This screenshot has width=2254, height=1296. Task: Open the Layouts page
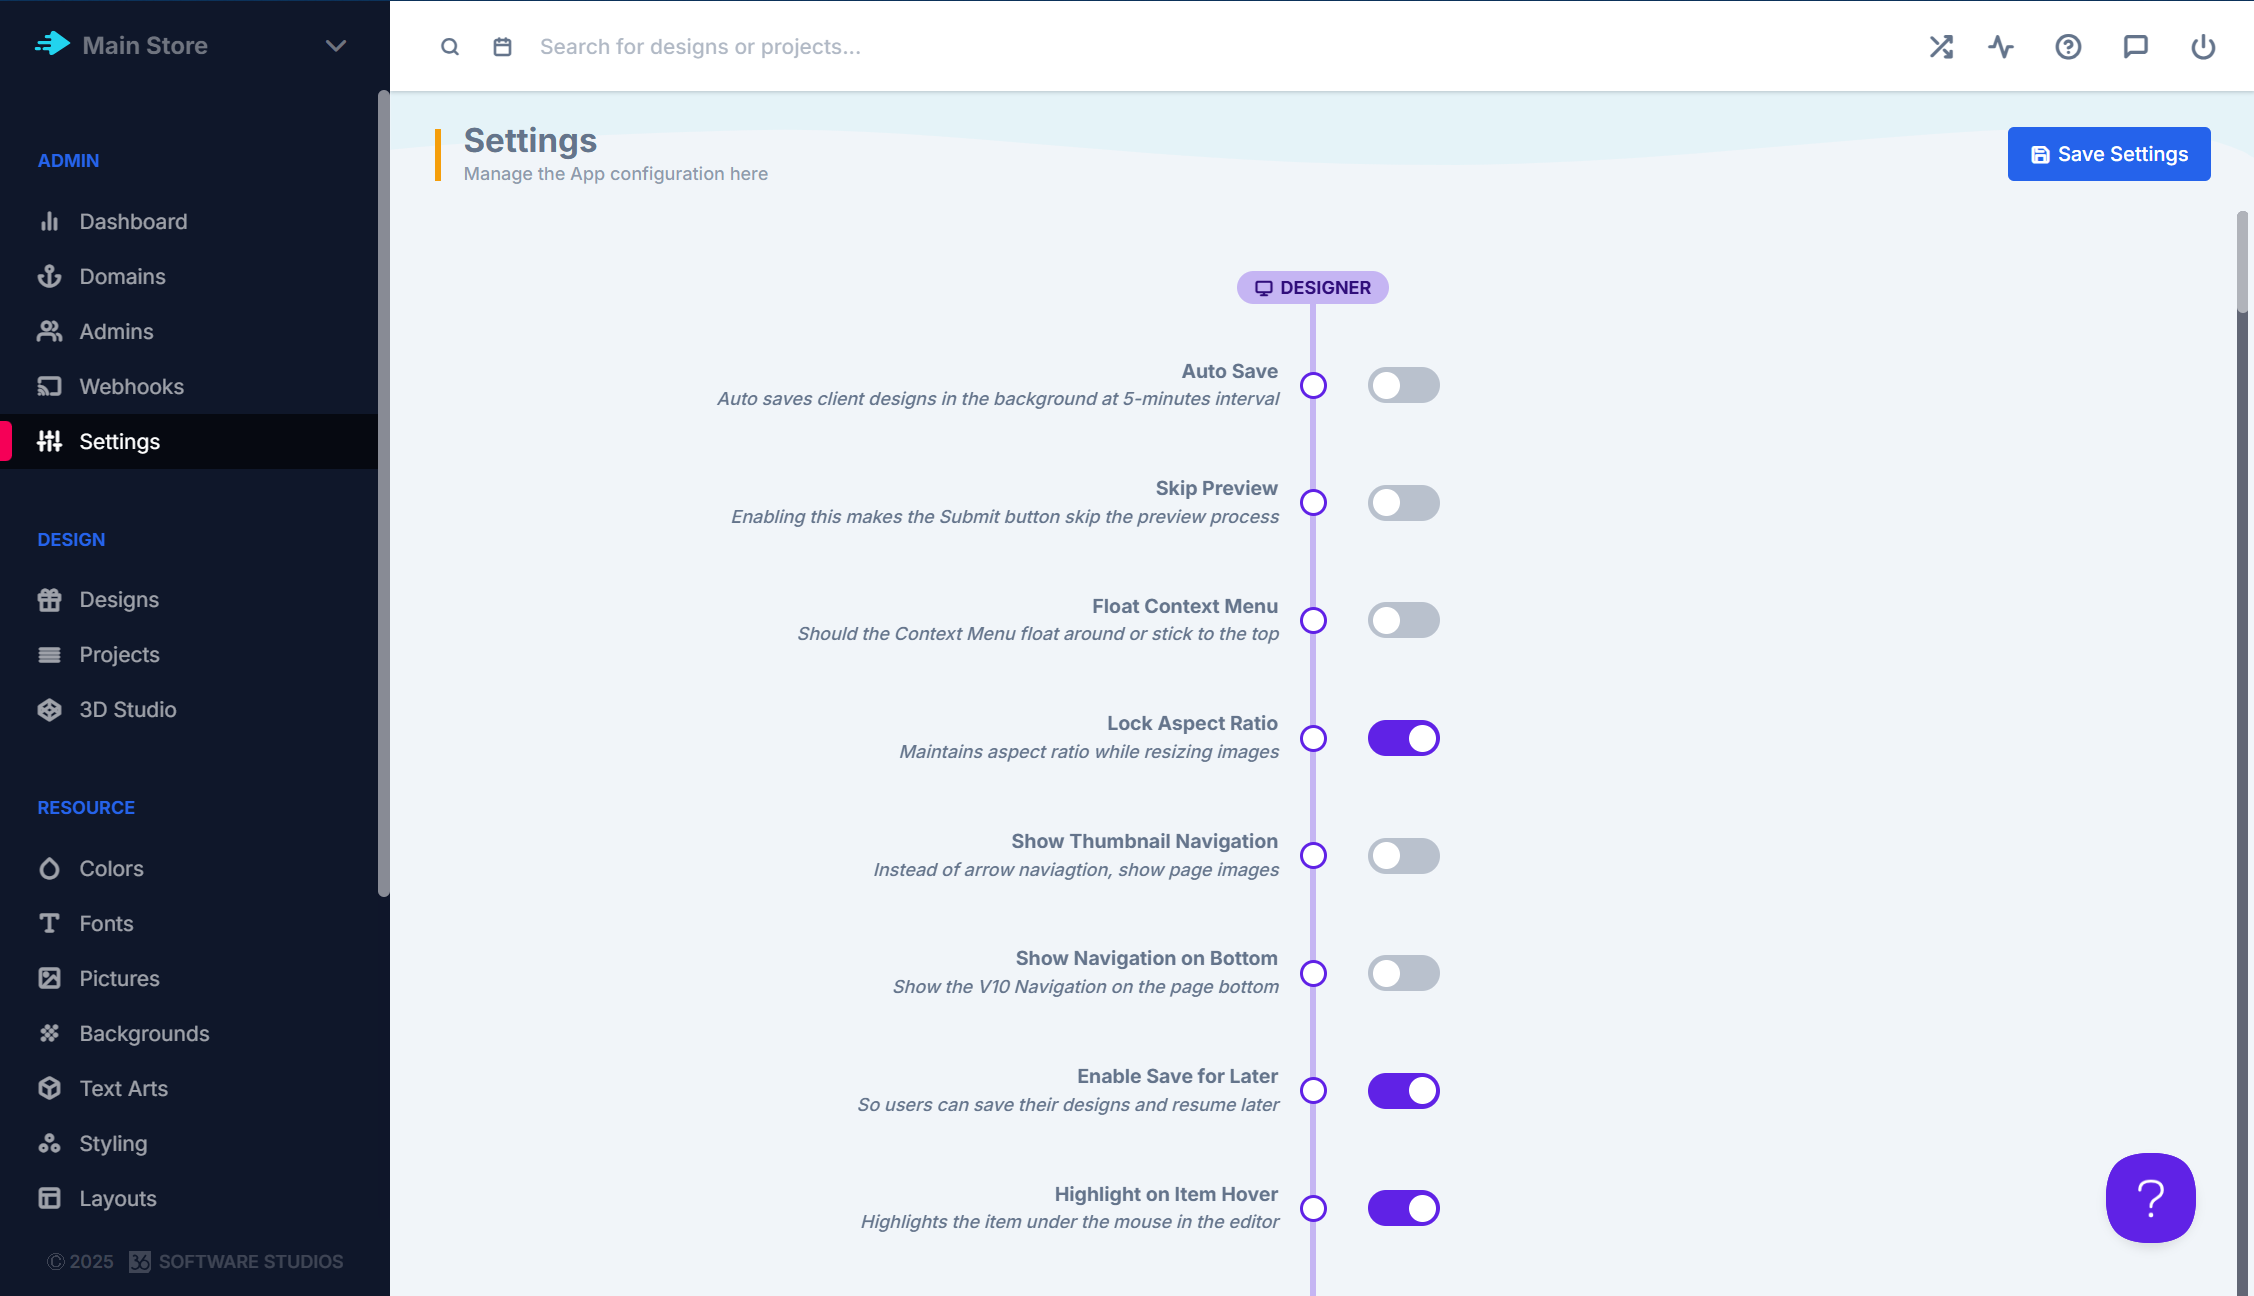189,1198
